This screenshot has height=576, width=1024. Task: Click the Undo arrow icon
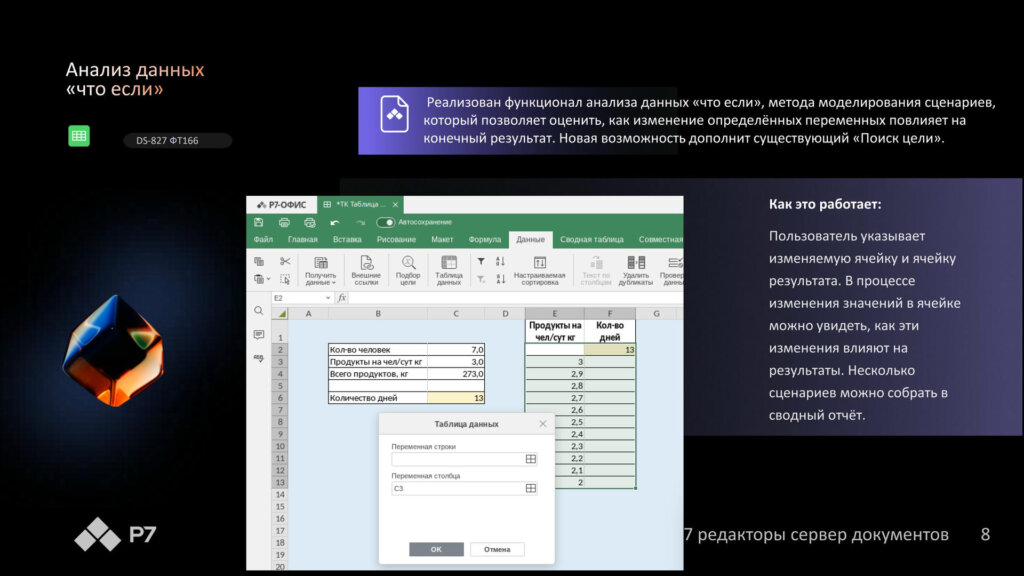tap(334, 222)
